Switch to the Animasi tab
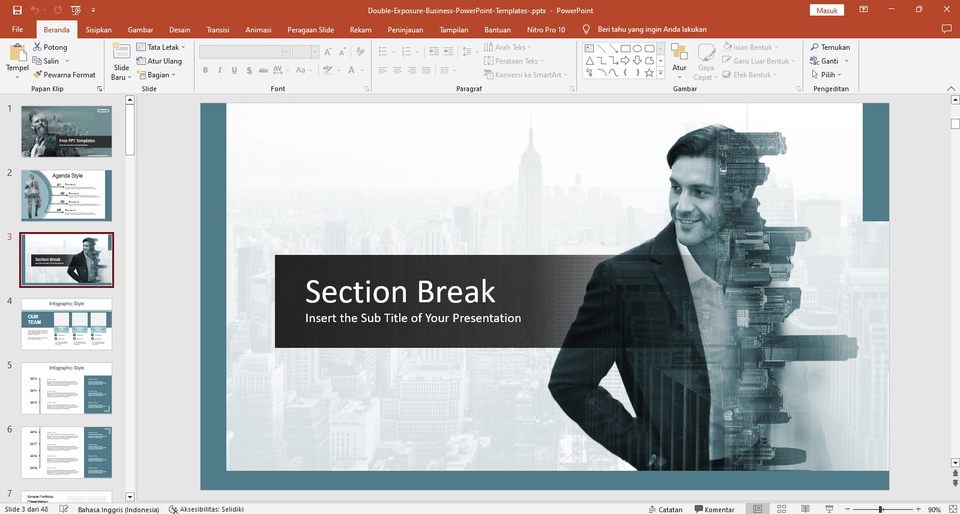This screenshot has width=960, height=514. pyautogui.click(x=258, y=29)
